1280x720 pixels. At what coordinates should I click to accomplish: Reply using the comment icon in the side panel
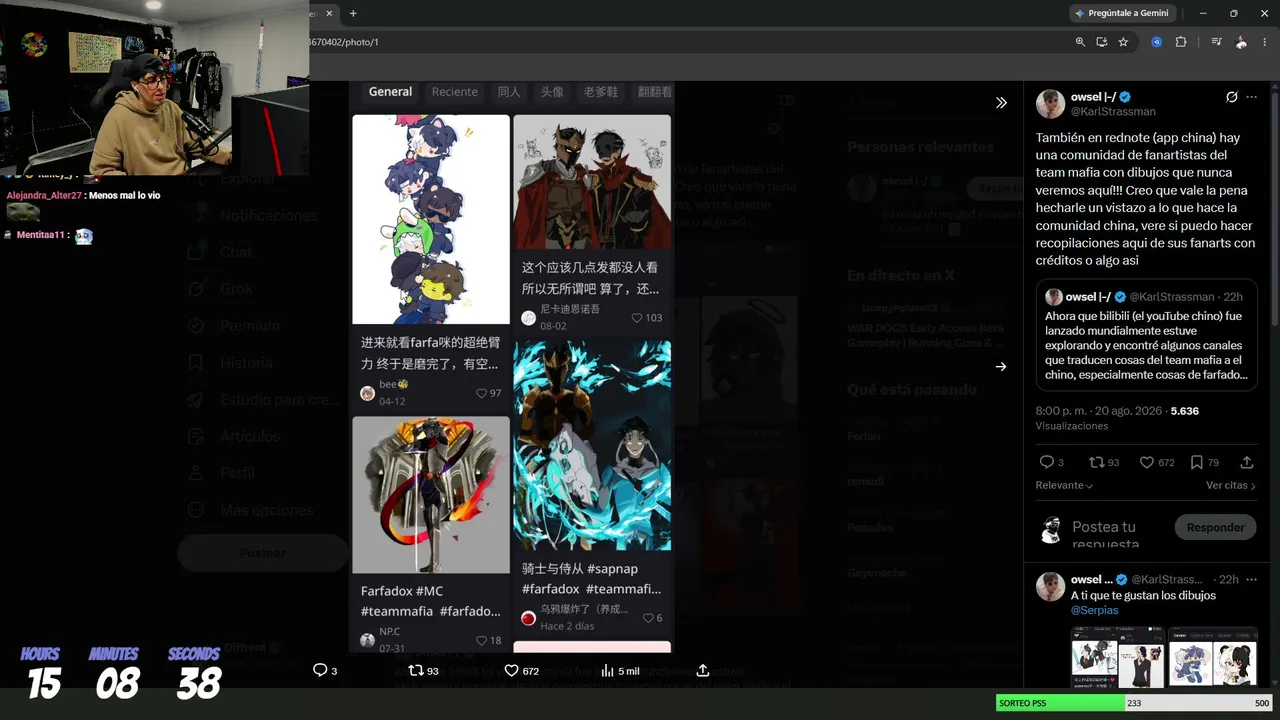pyautogui.click(x=1047, y=462)
